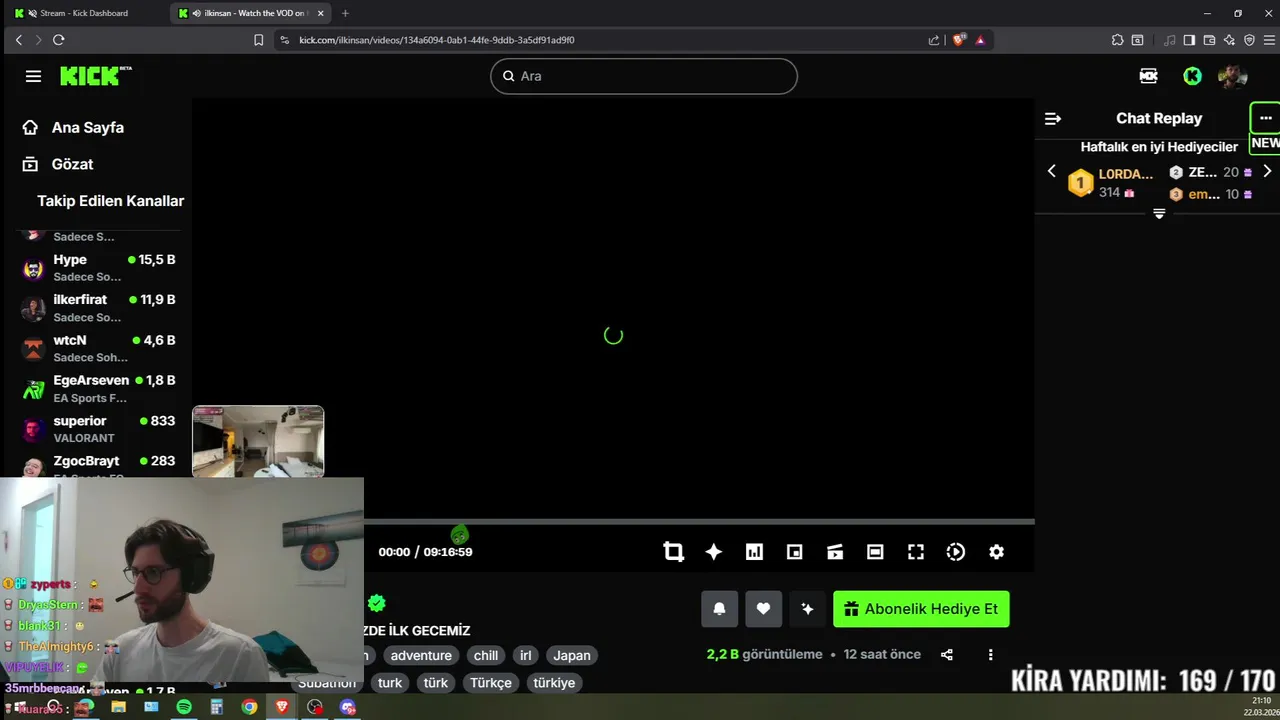Open the hamburger sidebar menu
This screenshot has width=1280, height=720.
33,76
